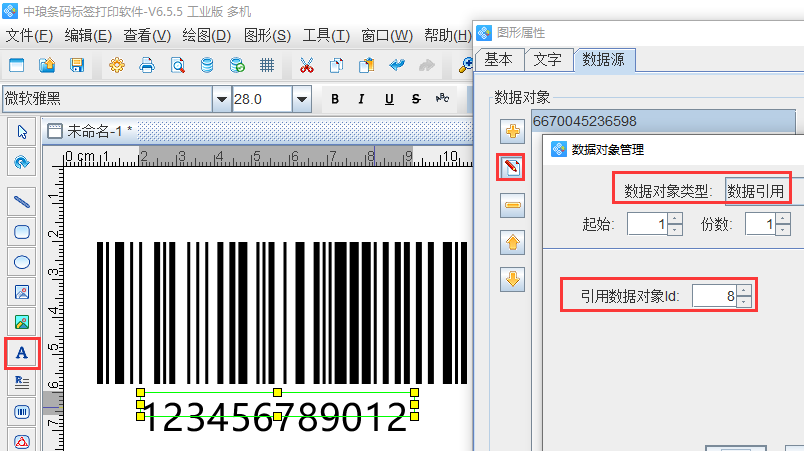Open the 微软雅黑 font dropdown
This screenshot has width=804, height=451.
coord(221,99)
